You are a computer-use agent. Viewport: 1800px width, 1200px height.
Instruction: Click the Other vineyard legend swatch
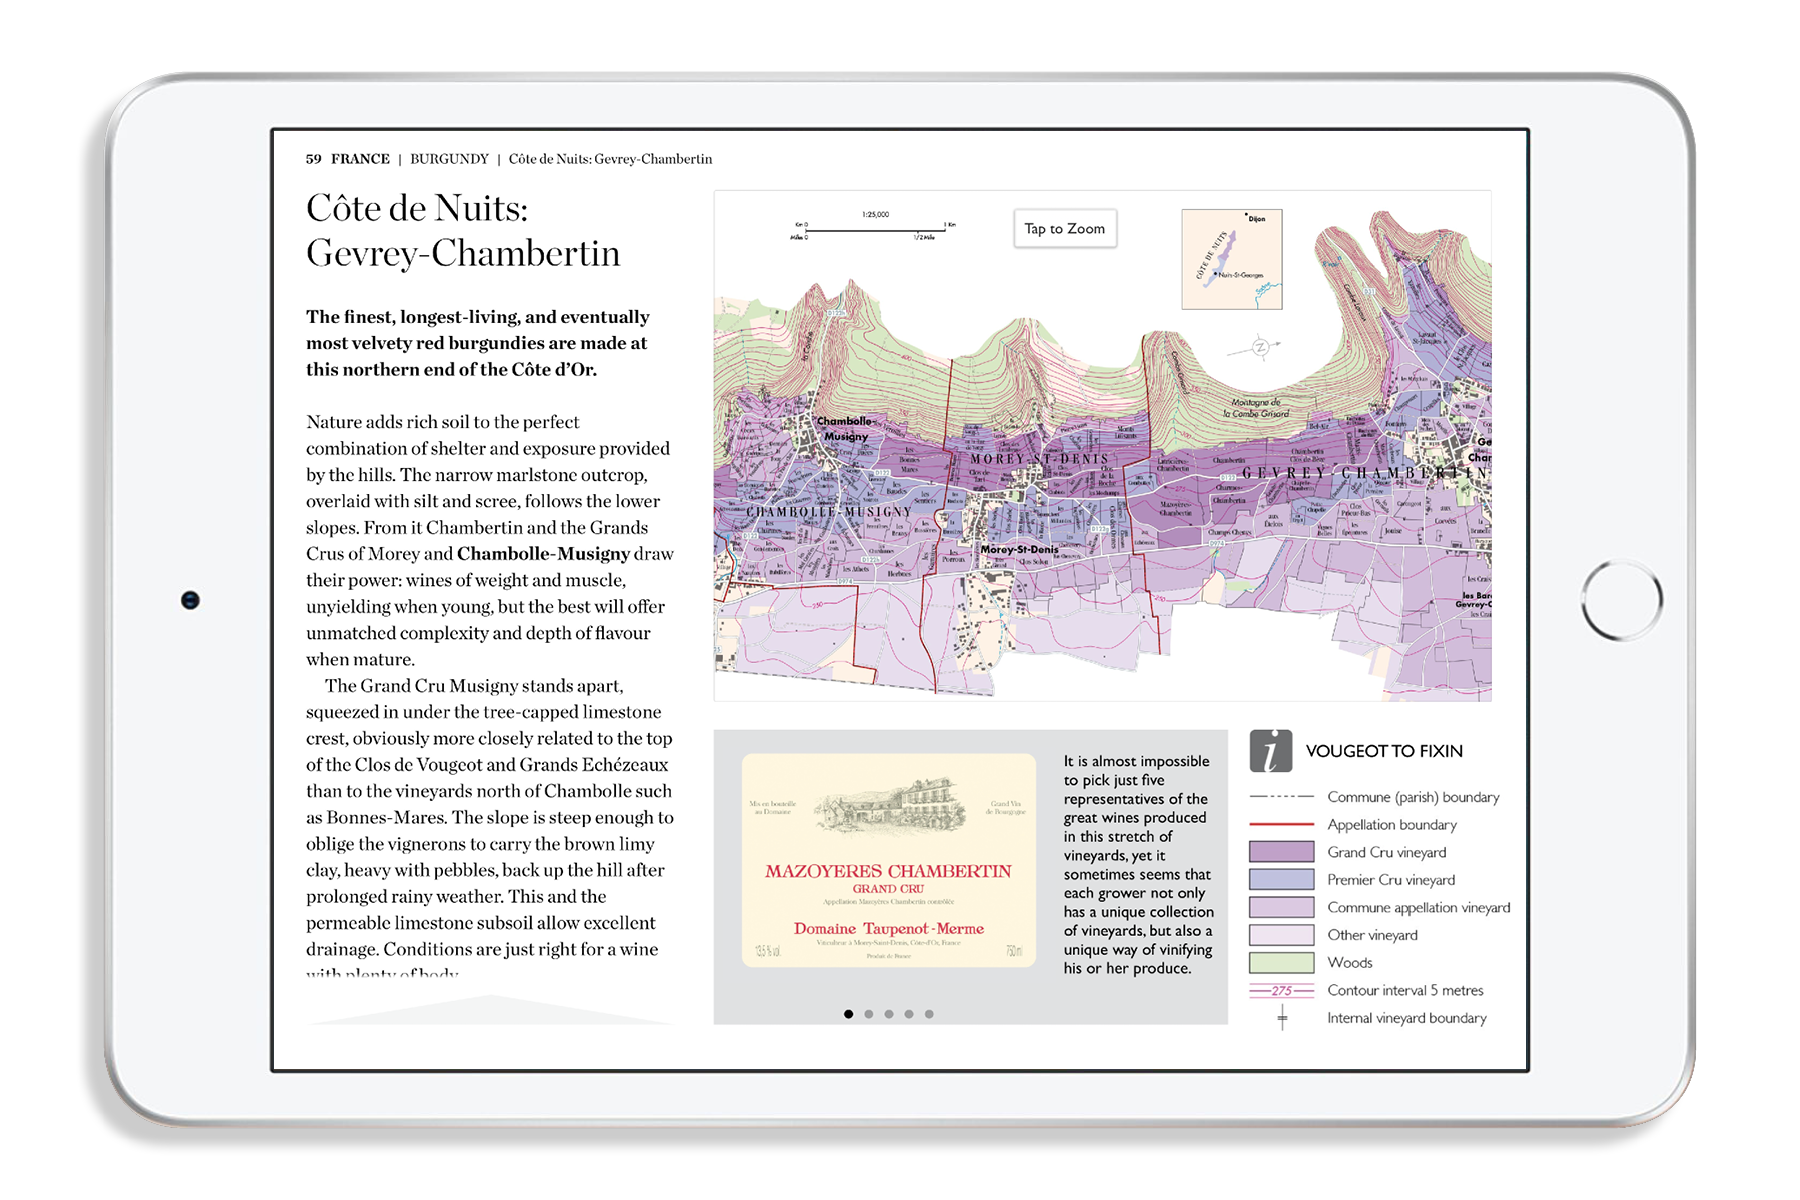tap(1282, 935)
